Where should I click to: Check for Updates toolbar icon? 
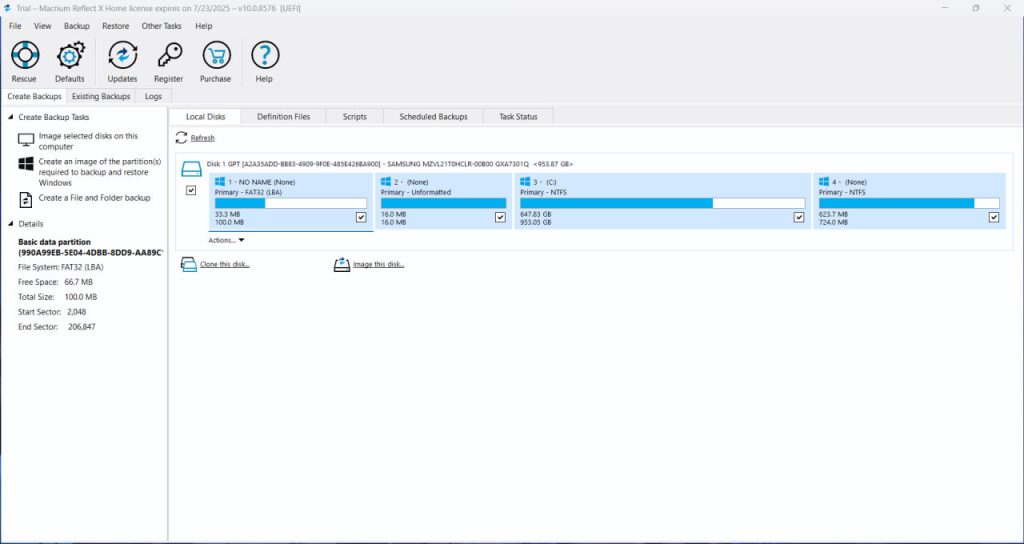pos(123,56)
